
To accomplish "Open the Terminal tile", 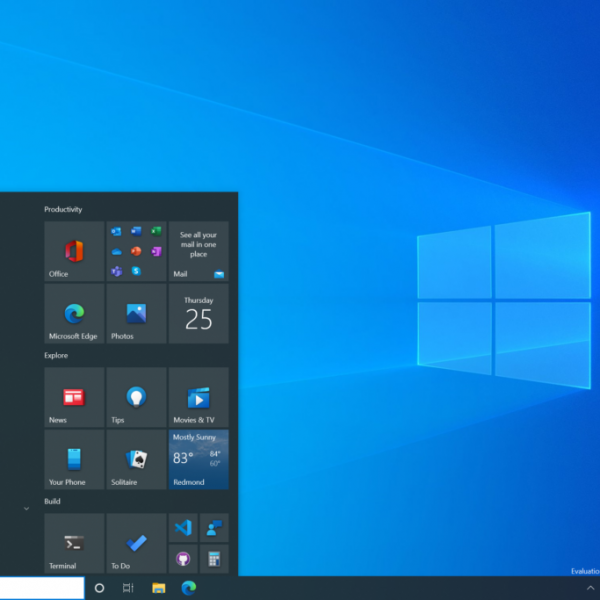I will tap(74, 543).
